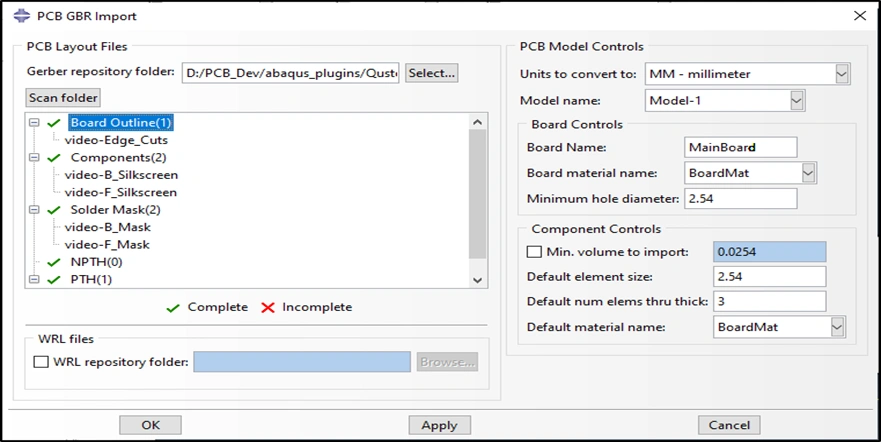Enable the Min. volume to import checkbox
The width and height of the screenshot is (881, 442).
click(x=534, y=252)
